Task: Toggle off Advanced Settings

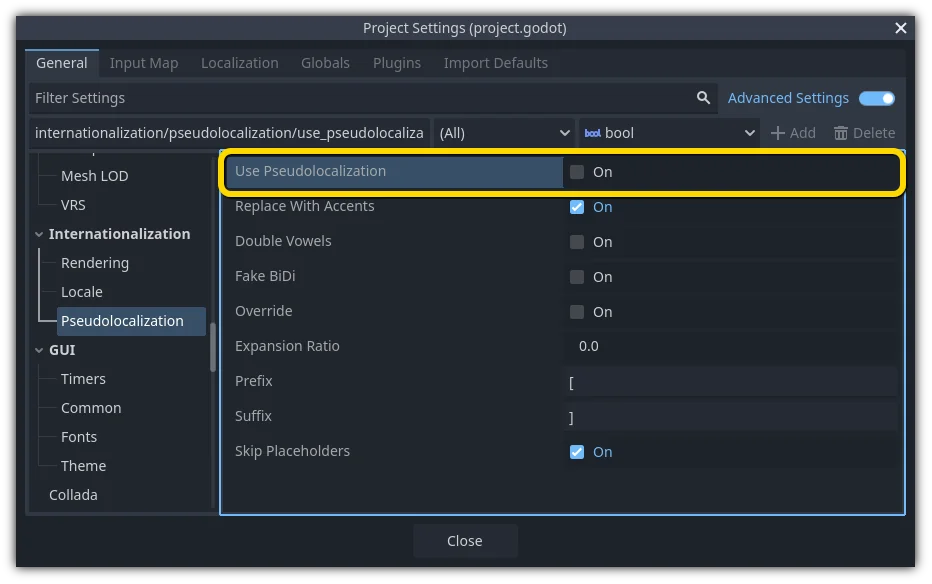Action: click(x=877, y=98)
